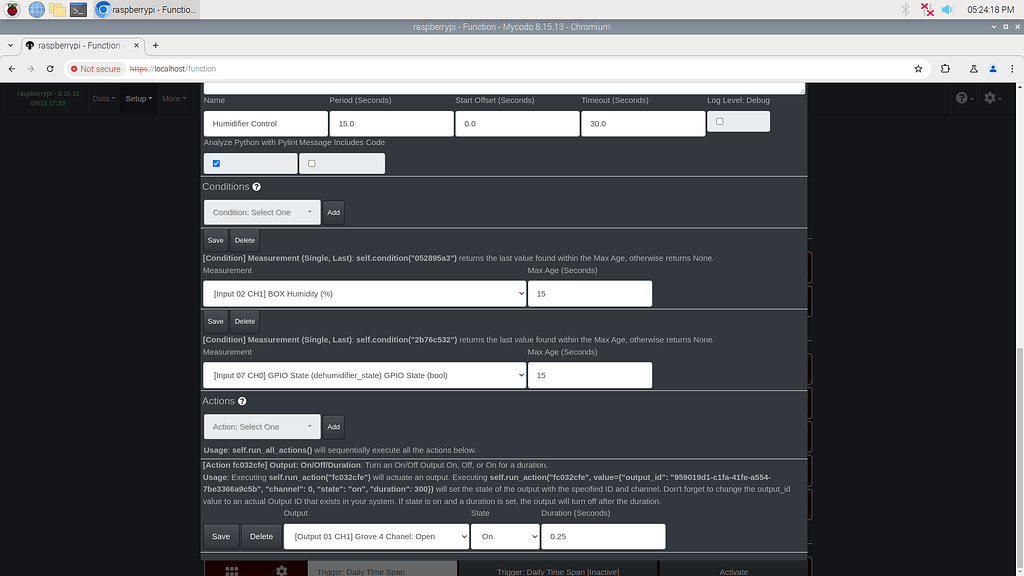Open the Action: Select One dropdown
The width and height of the screenshot is (1024, 576).
[261, 426]
